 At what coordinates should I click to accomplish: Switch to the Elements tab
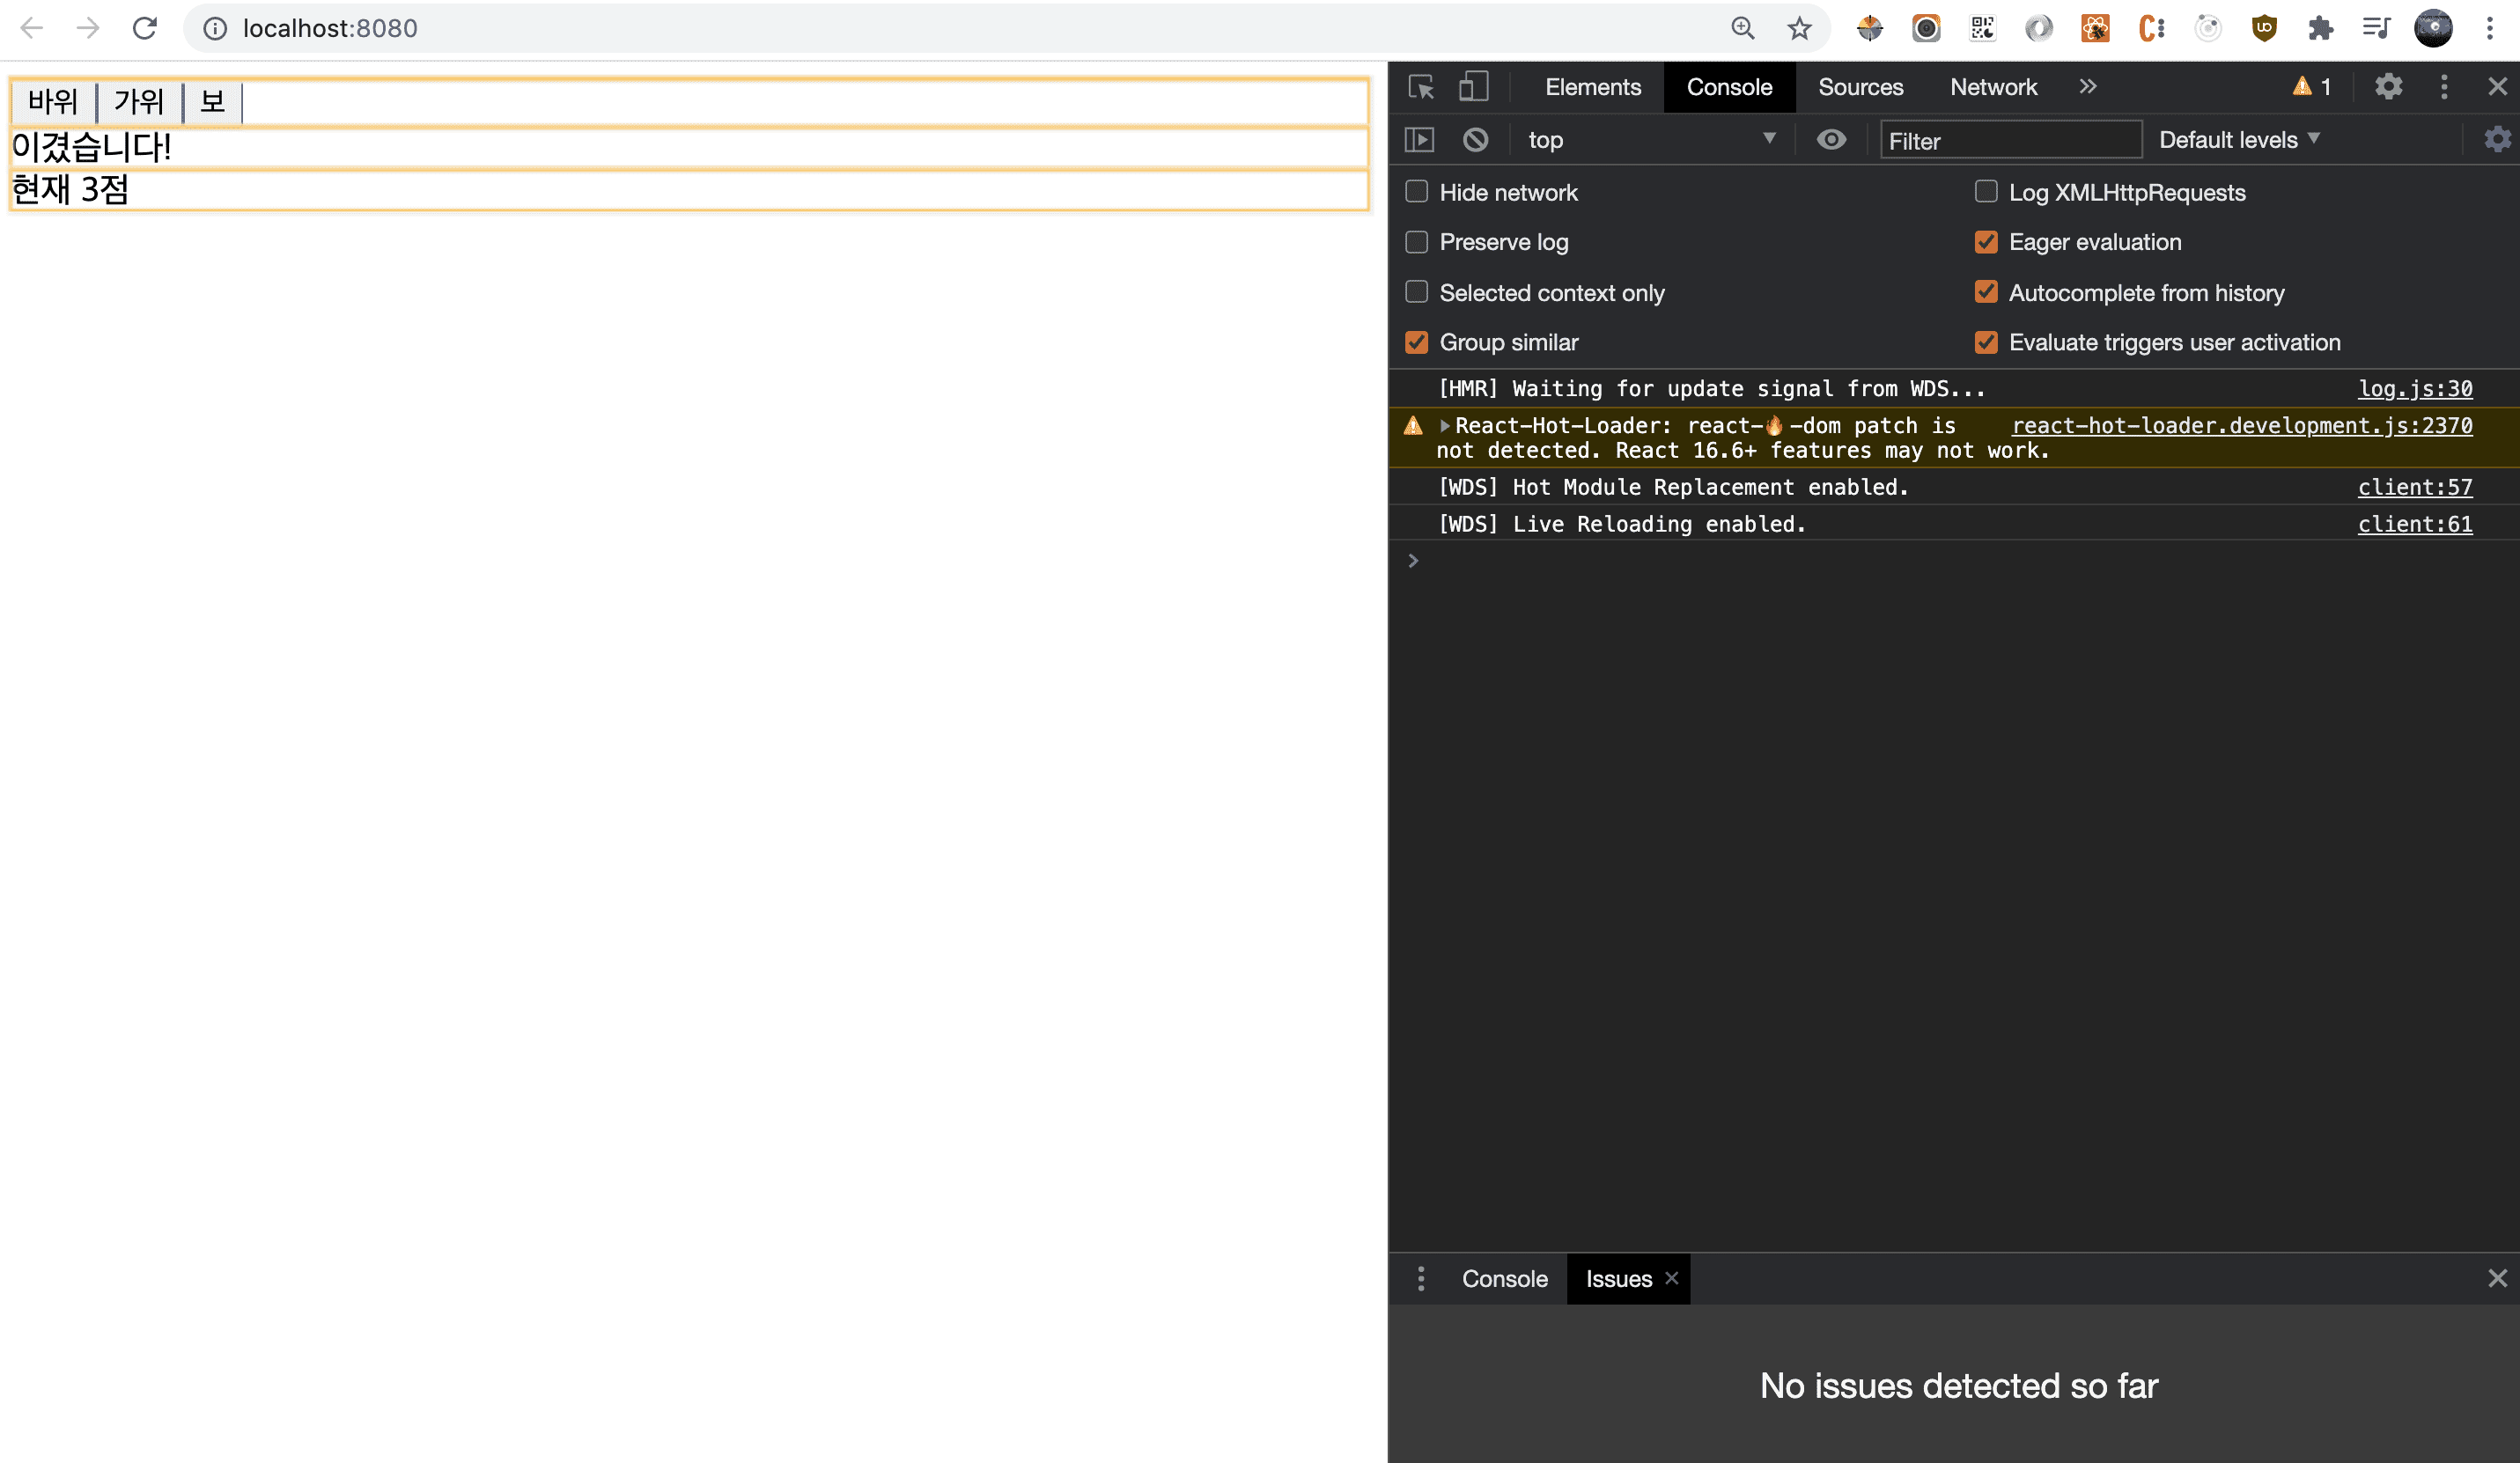(1592, 87)
